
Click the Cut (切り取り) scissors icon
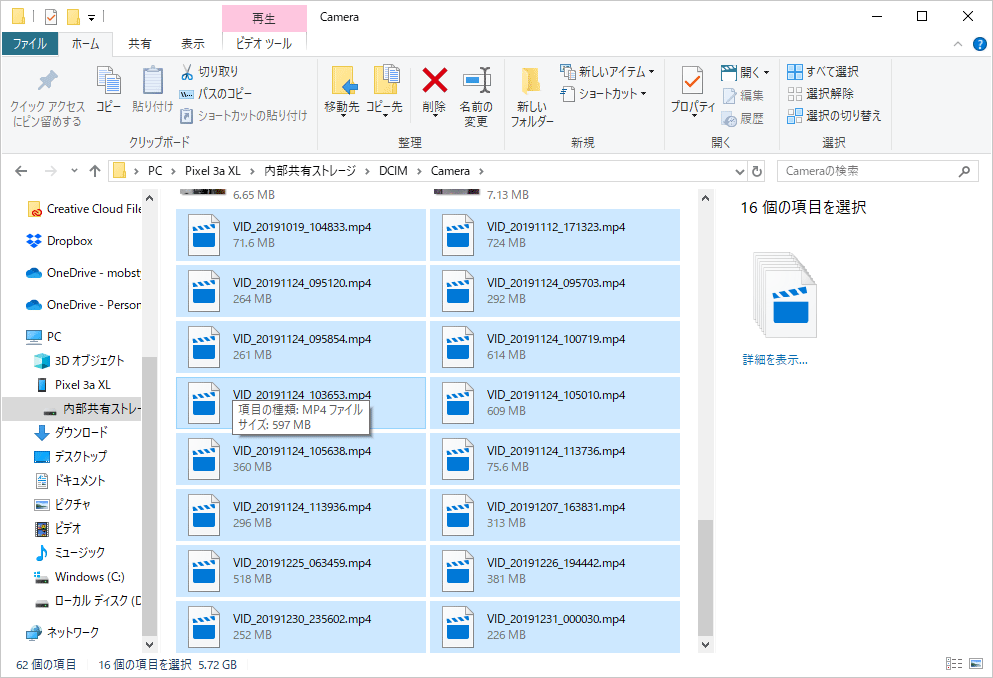(x=187, y=72)
